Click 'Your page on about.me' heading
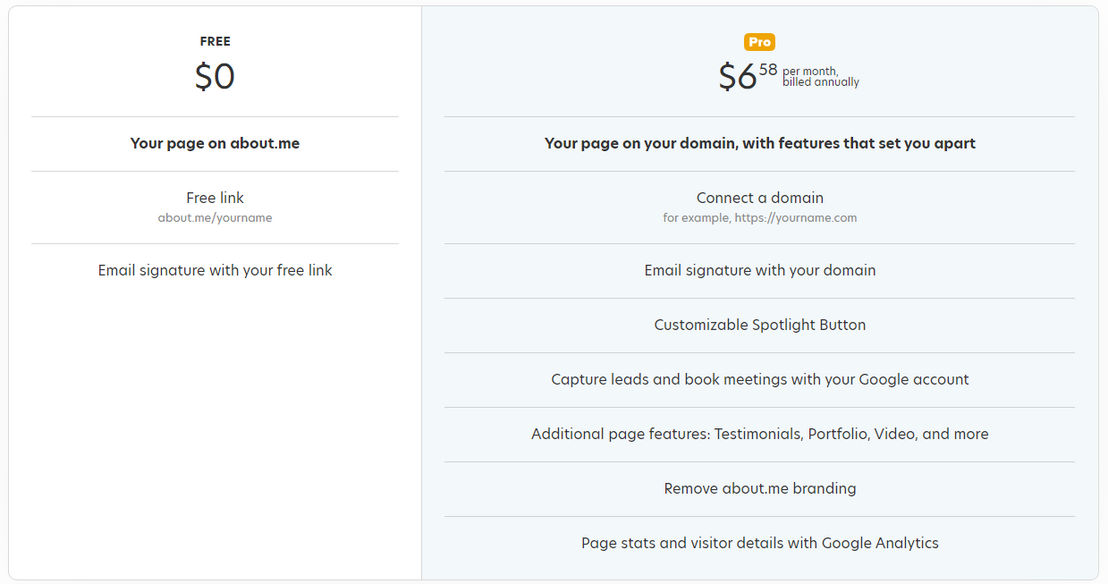This screenshot has width=1108, height=584. (215, 144)
